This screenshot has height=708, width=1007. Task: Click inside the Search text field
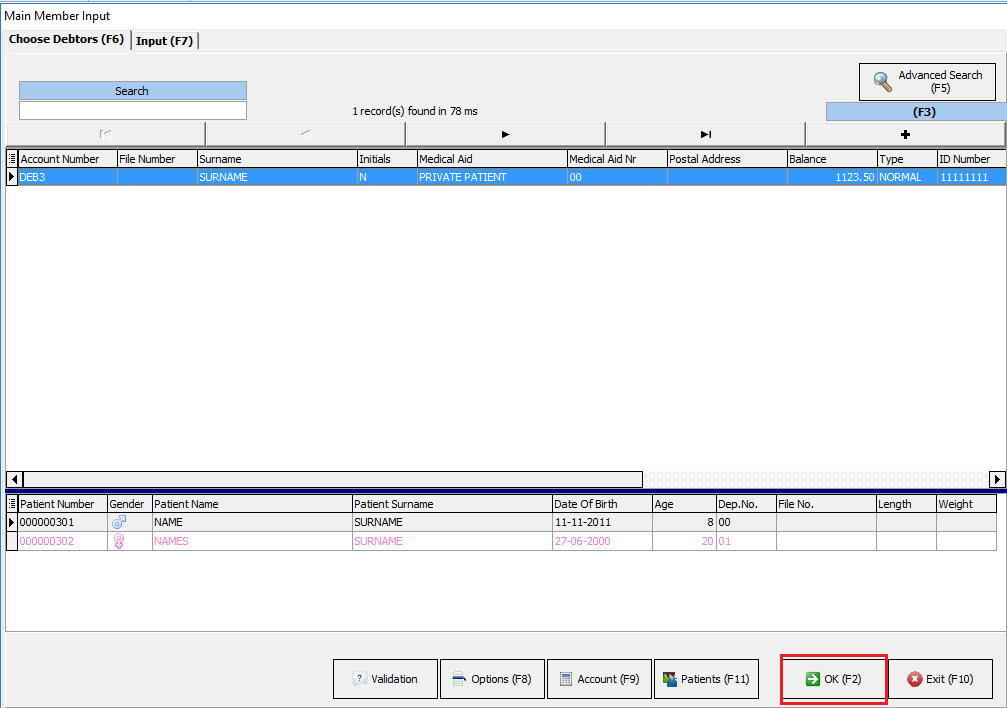(x=132, y=111)
